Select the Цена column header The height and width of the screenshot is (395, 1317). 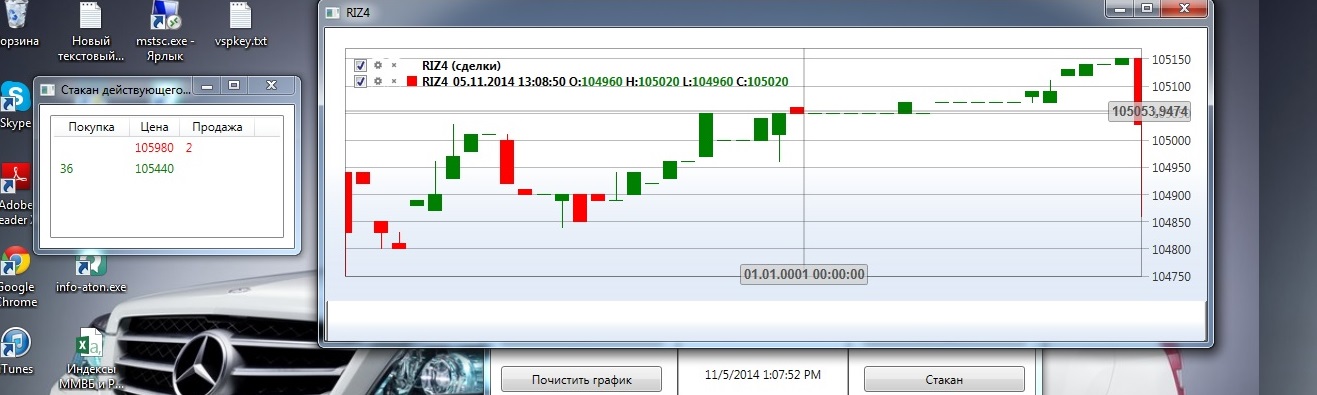point(154,127)
